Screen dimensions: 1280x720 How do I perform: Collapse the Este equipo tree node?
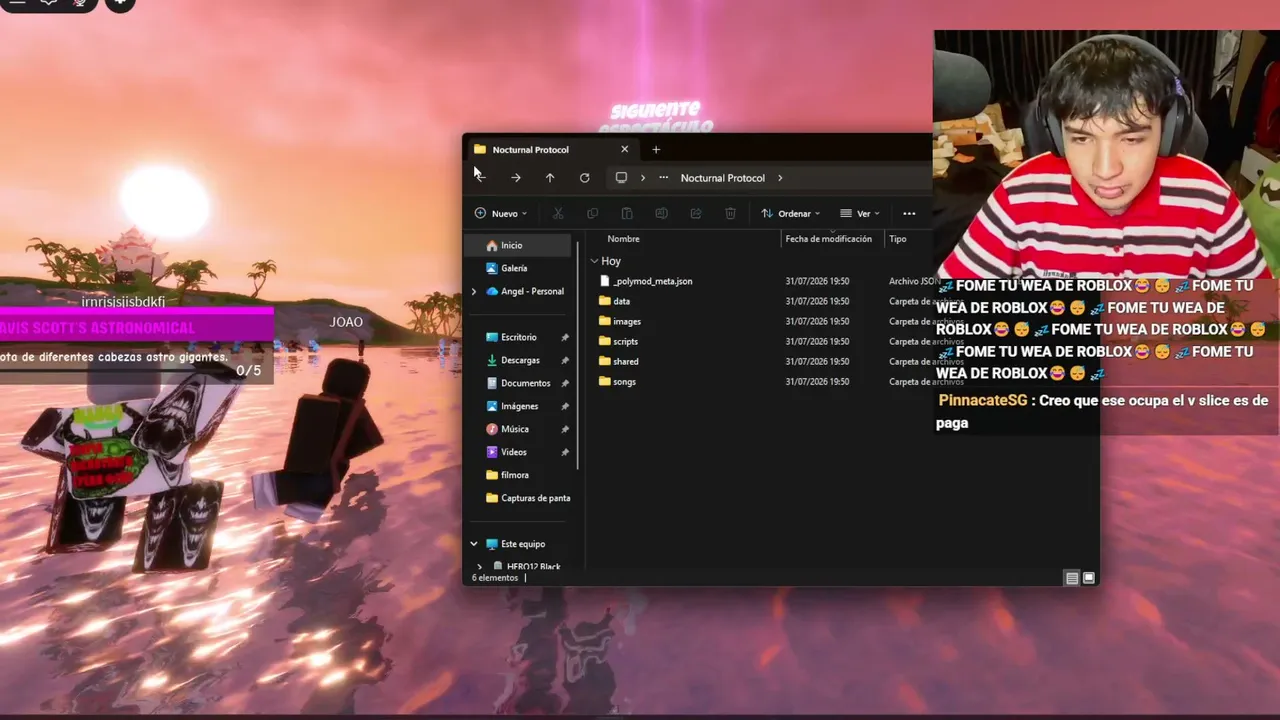click(x=474, y=544)
